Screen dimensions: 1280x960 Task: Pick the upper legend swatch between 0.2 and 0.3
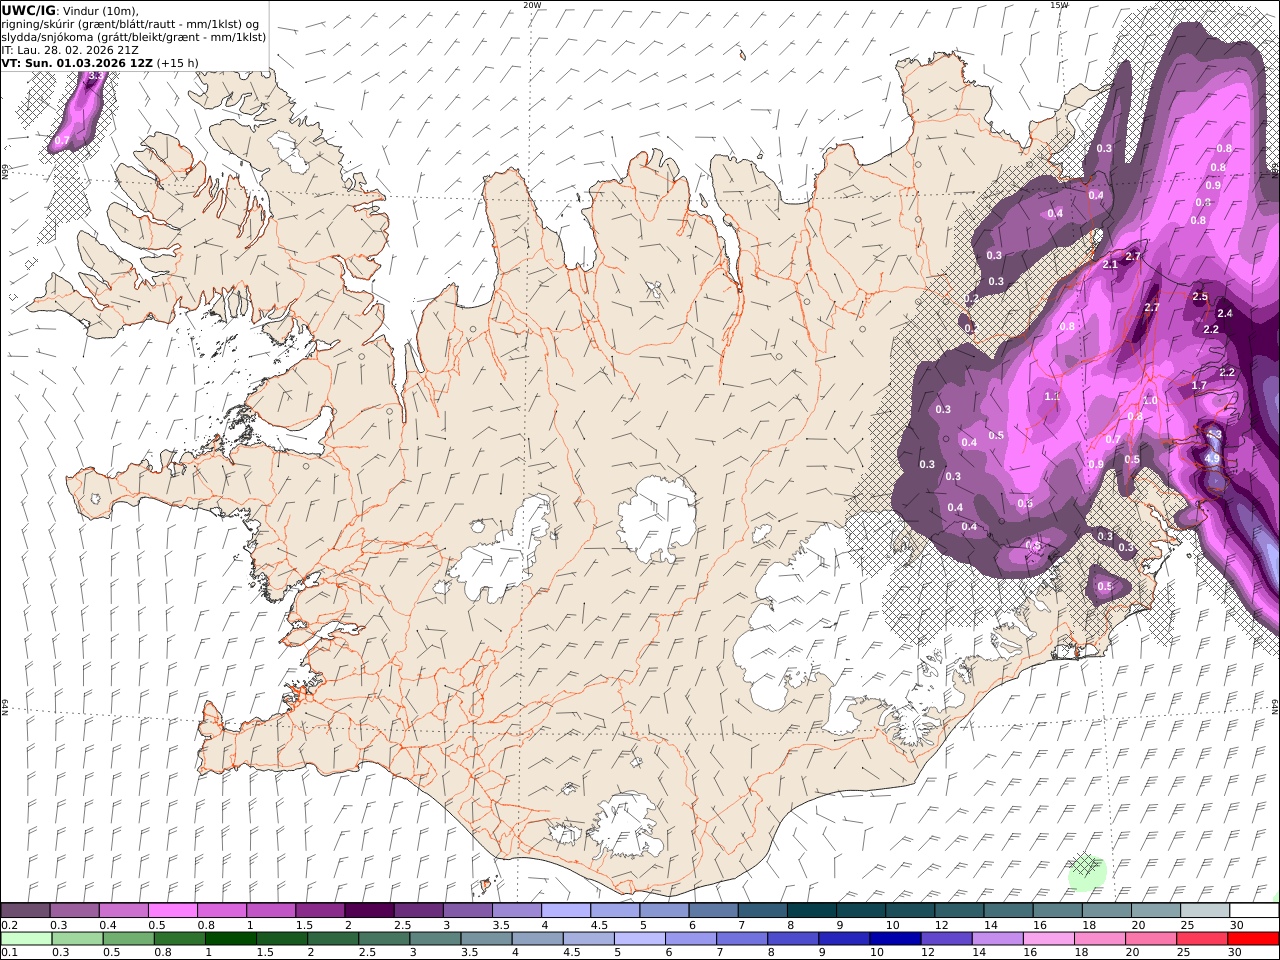point(25,911)
